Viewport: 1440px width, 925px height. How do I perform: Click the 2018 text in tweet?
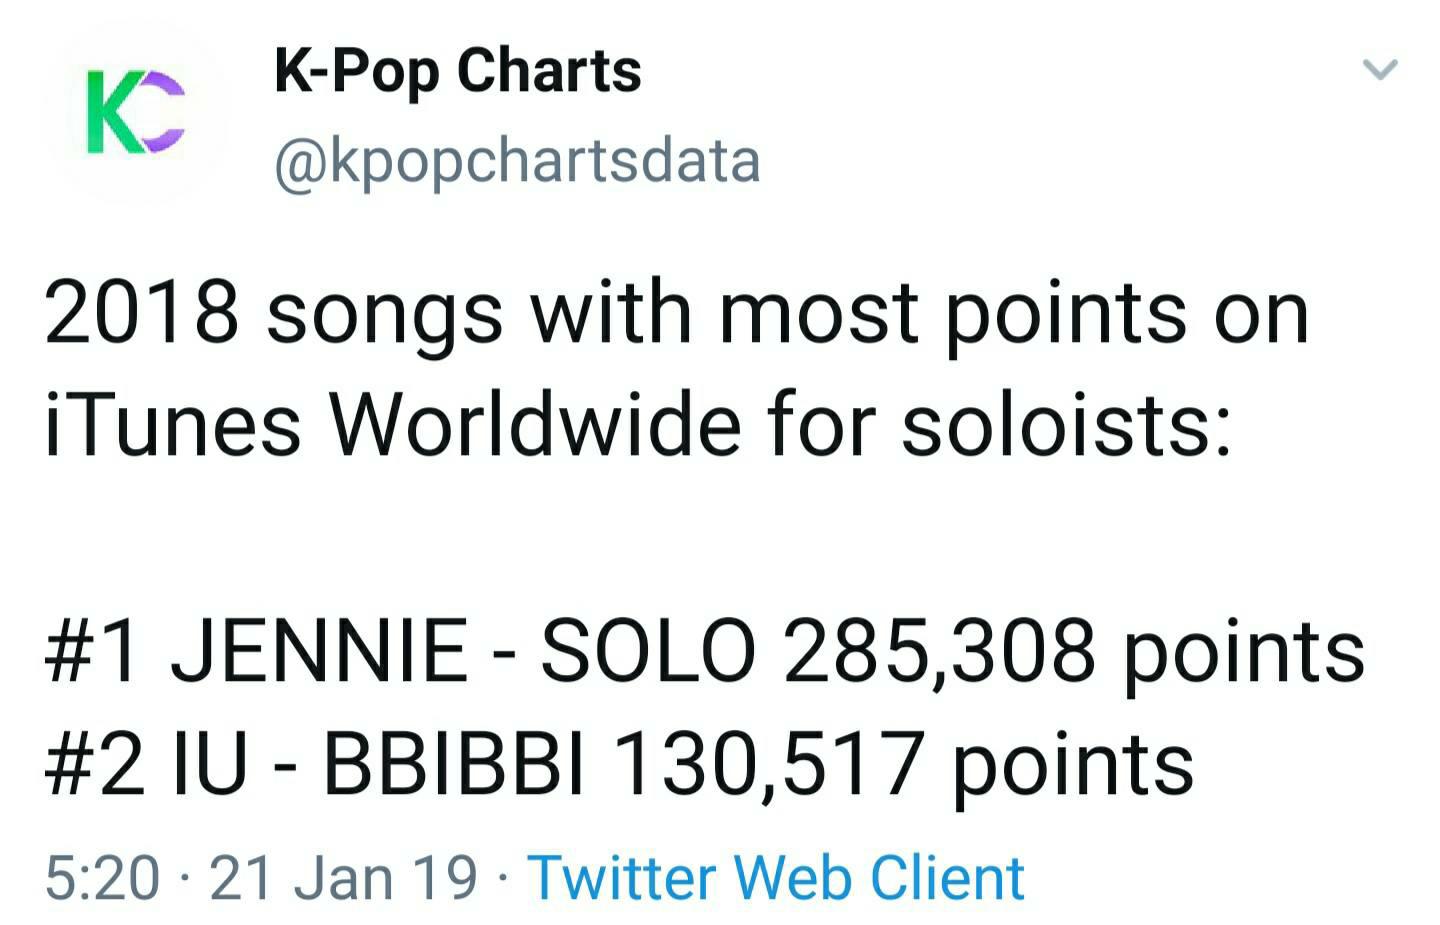click(142, 311)
